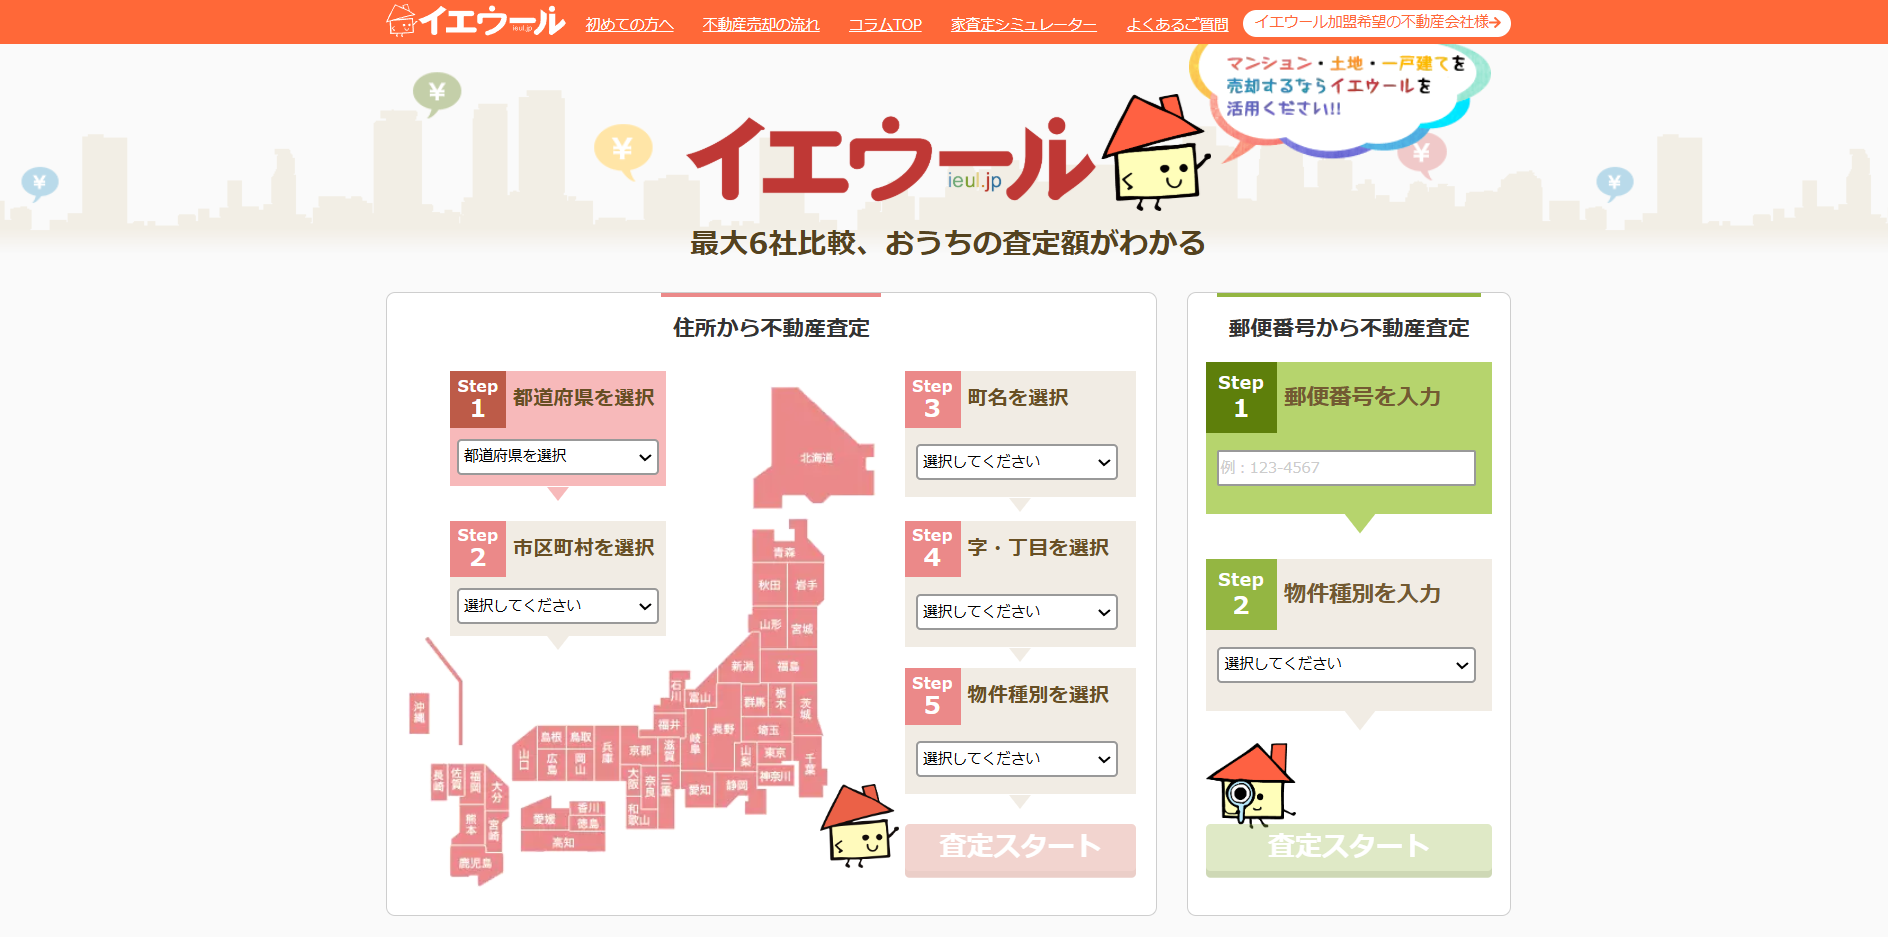Pick 長崎 on the map

[x=438, y=780]
